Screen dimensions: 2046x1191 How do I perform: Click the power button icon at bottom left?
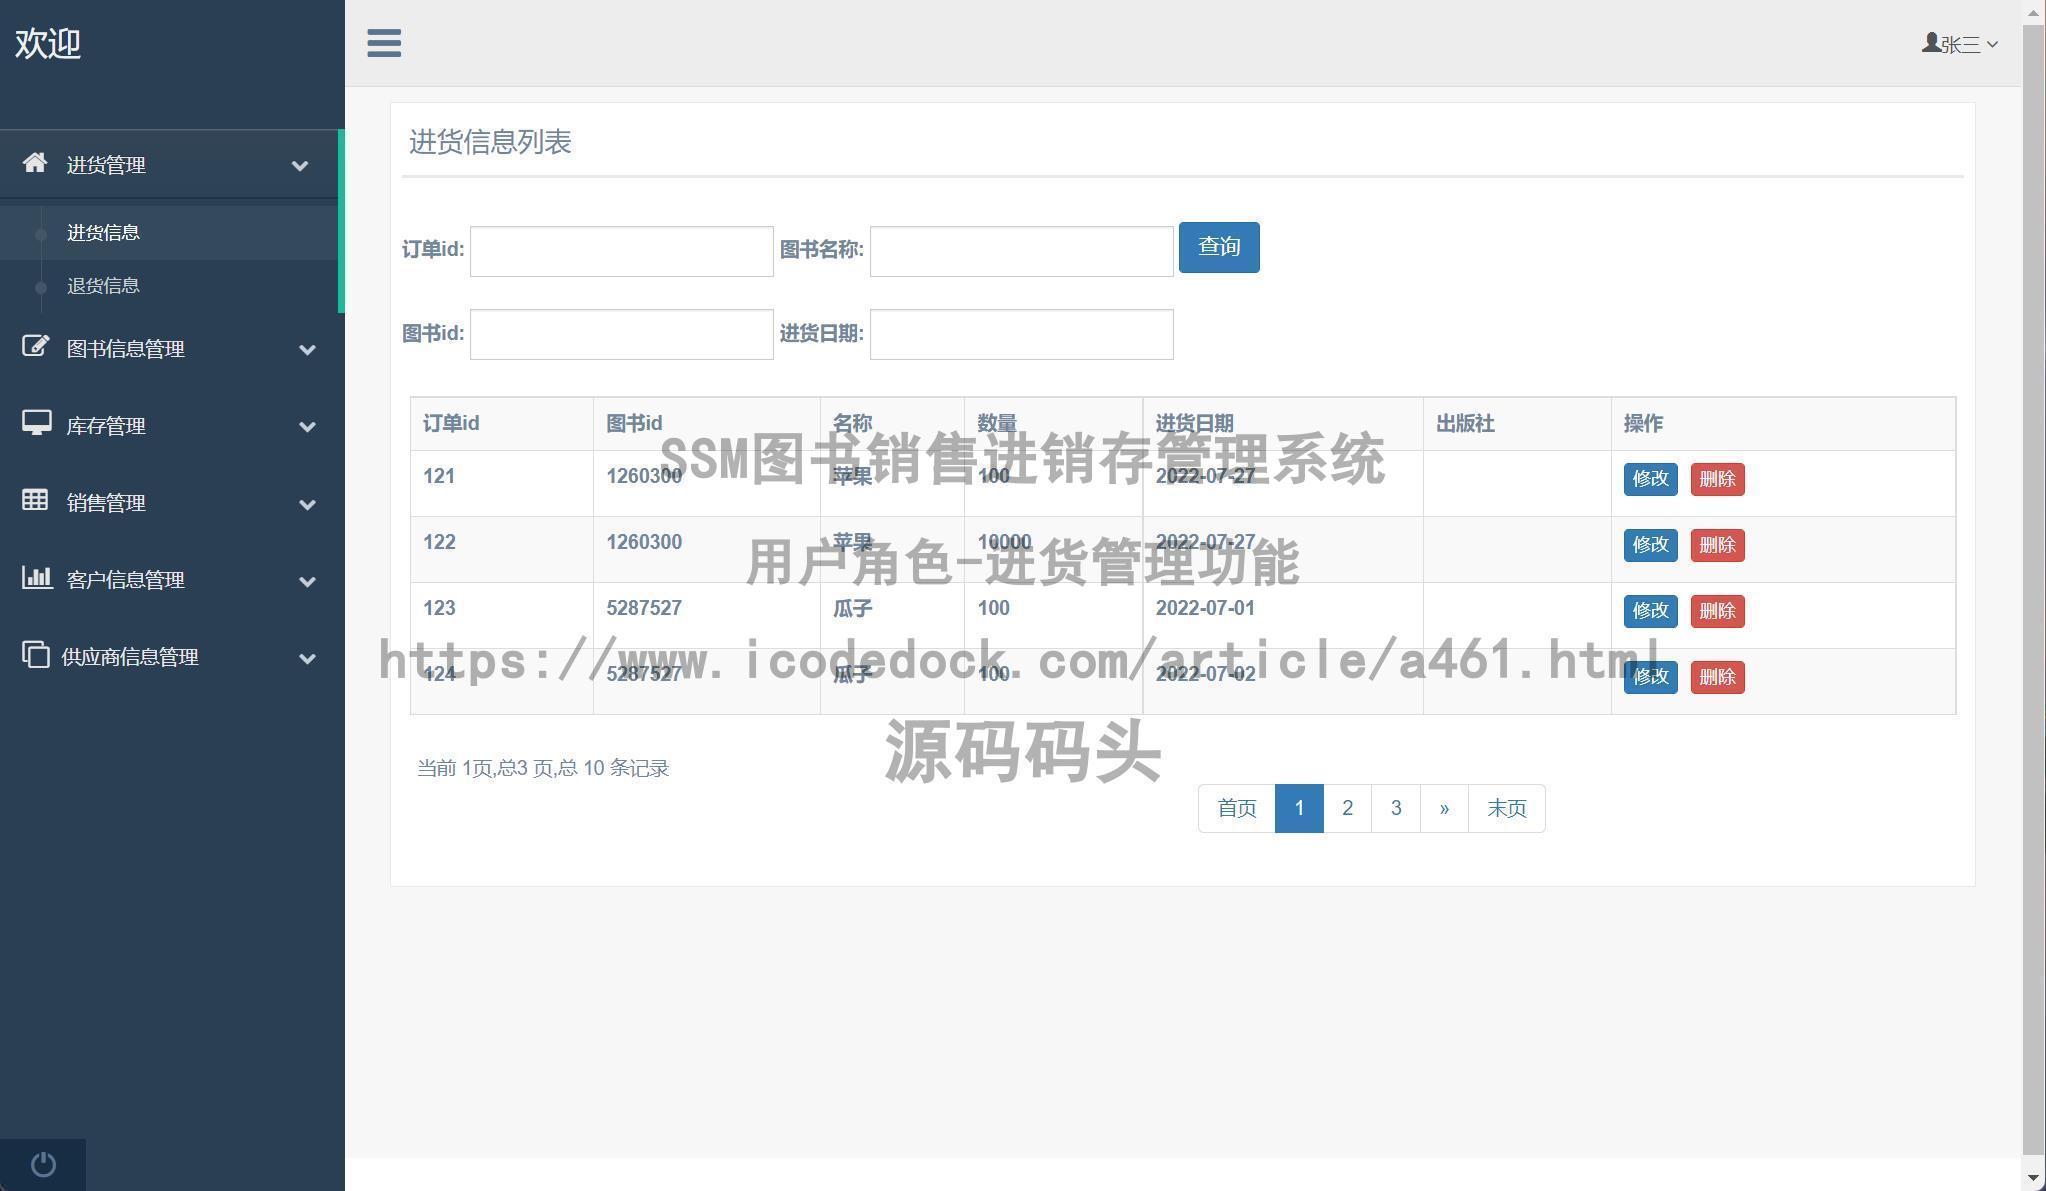(42, 1163)
